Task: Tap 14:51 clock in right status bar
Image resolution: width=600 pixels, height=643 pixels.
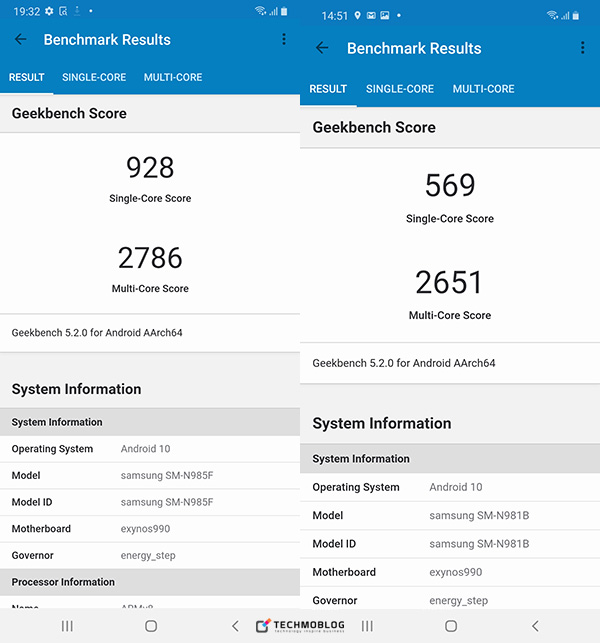Action: [334, 16]
